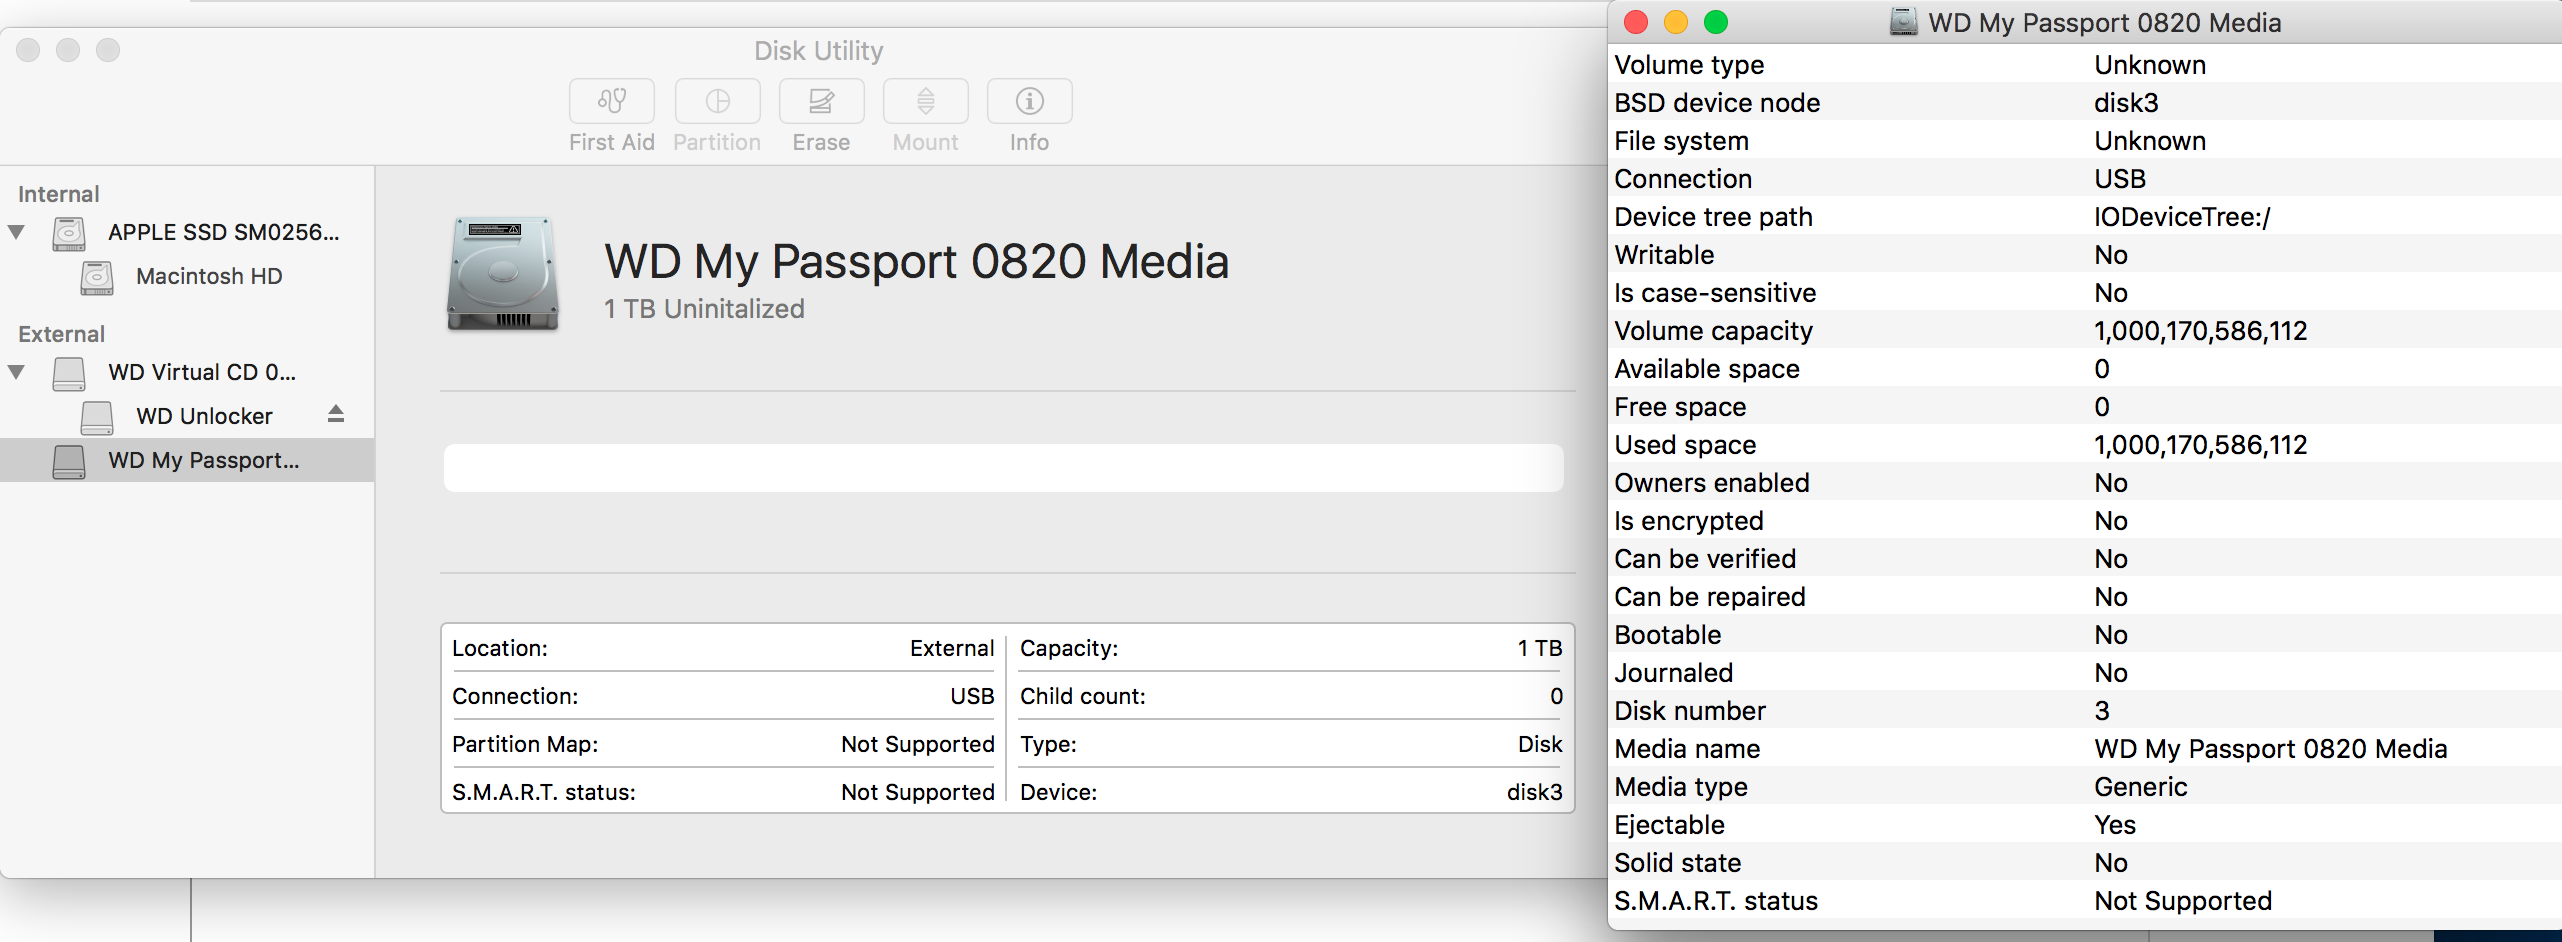This screenshot has height=942, width=2562.
Task: Run First Aid on the selected disk
Action: pos(611,113)
